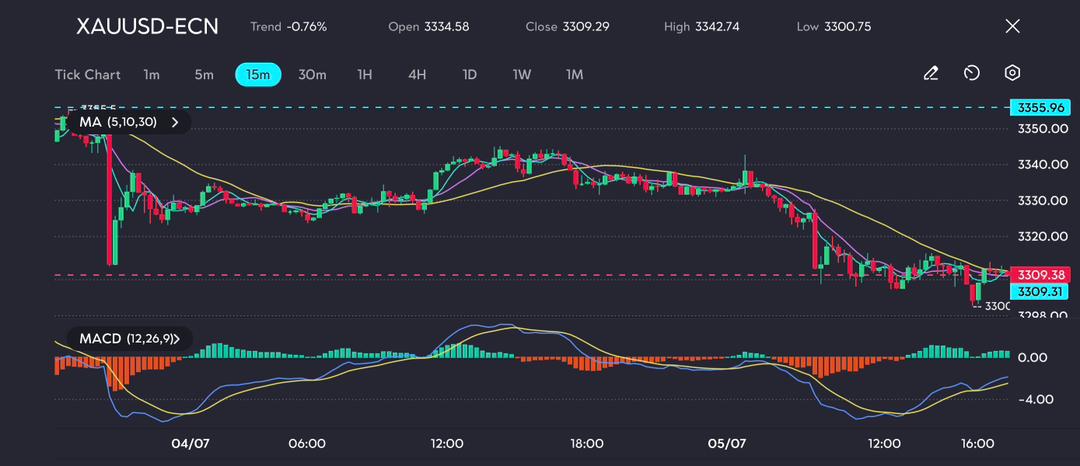1080x466 pixels.
Task: Click the red 3309.38 price tag
Action: point(1040,274)
